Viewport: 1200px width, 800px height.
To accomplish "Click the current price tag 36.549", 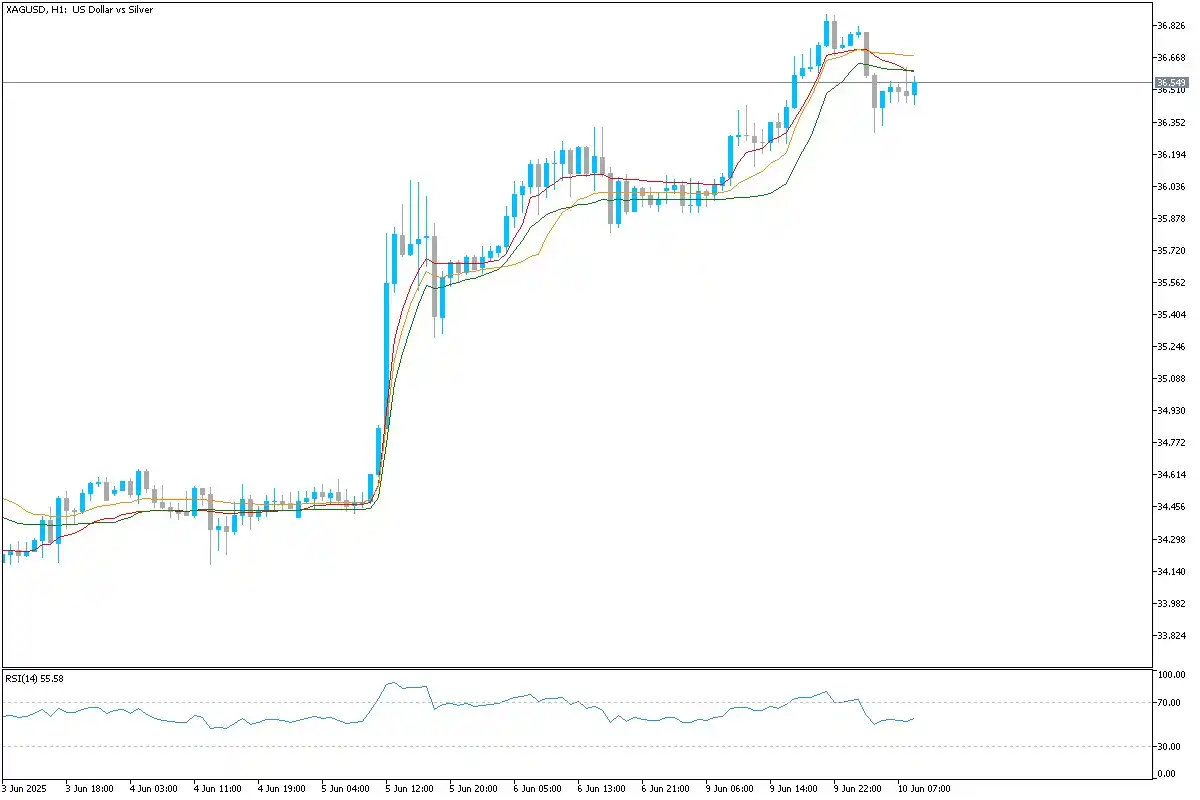I will coord(1171,82).
